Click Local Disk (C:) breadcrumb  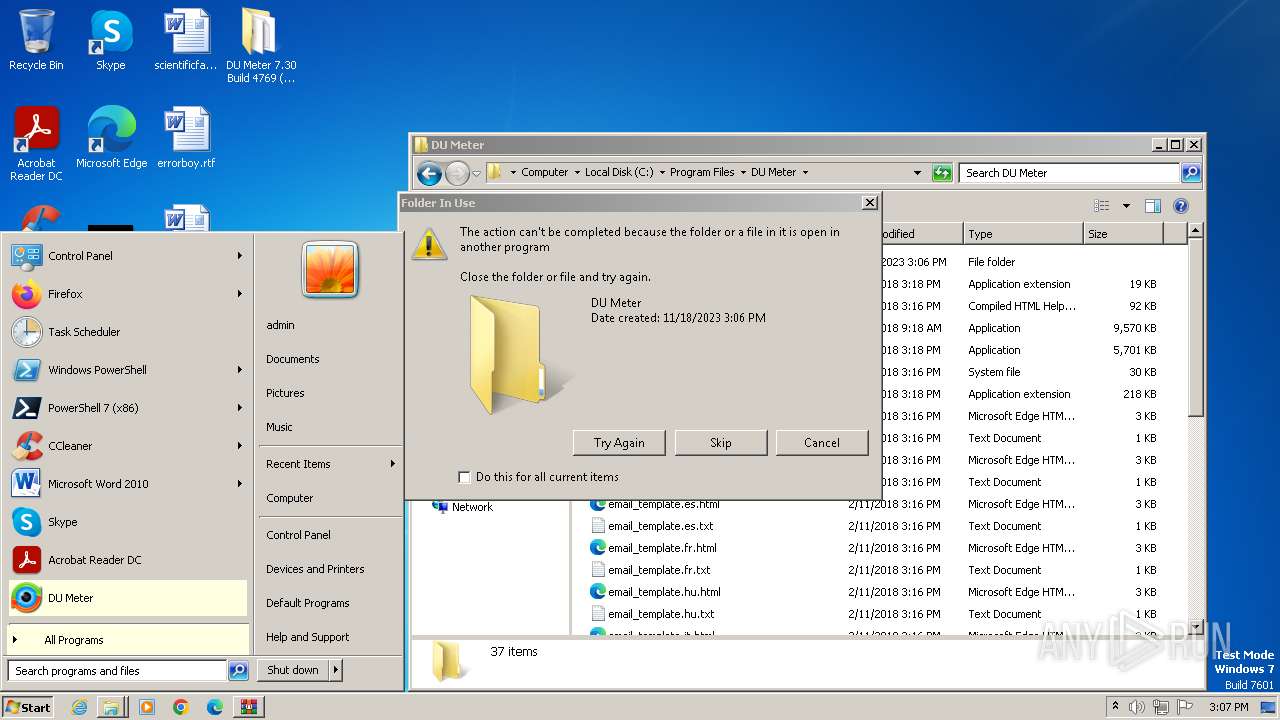click(619, 172)
